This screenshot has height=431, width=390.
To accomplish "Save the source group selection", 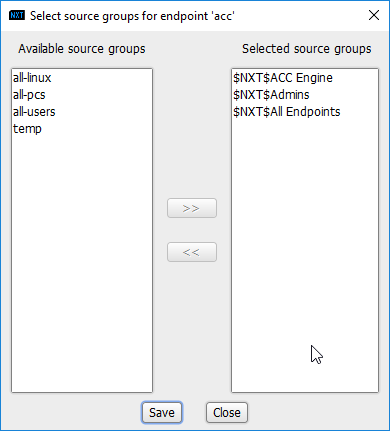I will coord(162,413).
